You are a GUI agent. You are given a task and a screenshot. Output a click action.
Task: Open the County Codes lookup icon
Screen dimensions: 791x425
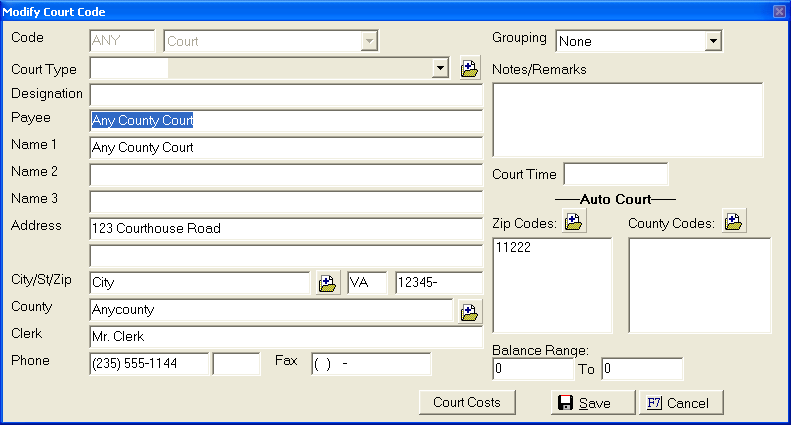coord(733,222)
